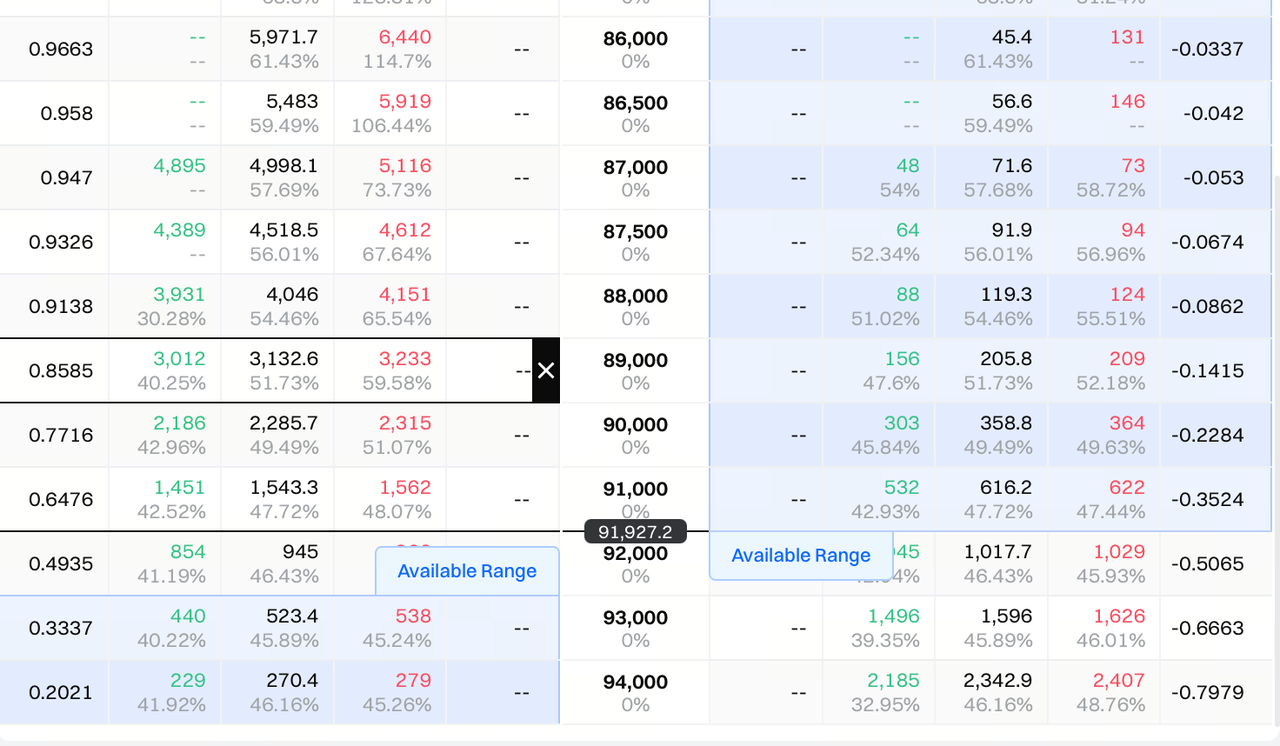Close the selected 89,000 row with X
Screen dimensions: 1280x746
[x=546, y=371]
